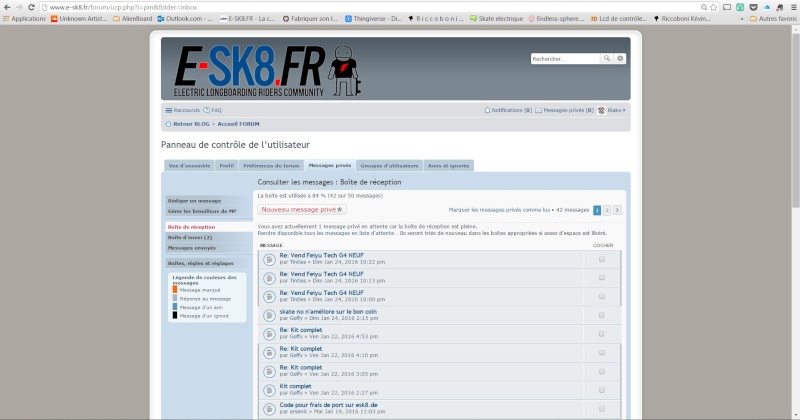Click next page arrow in pagination
This screenshot has height=420, width=800.
617,210
